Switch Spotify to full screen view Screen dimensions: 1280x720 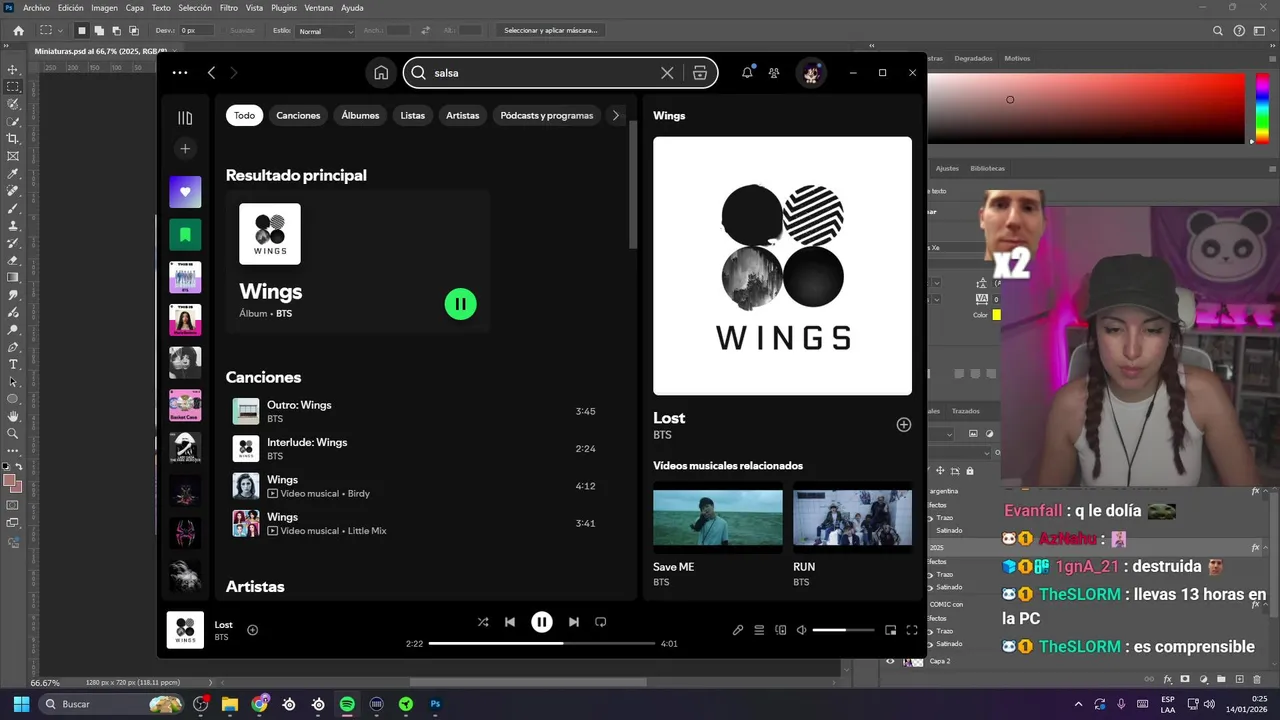point(912,630)
